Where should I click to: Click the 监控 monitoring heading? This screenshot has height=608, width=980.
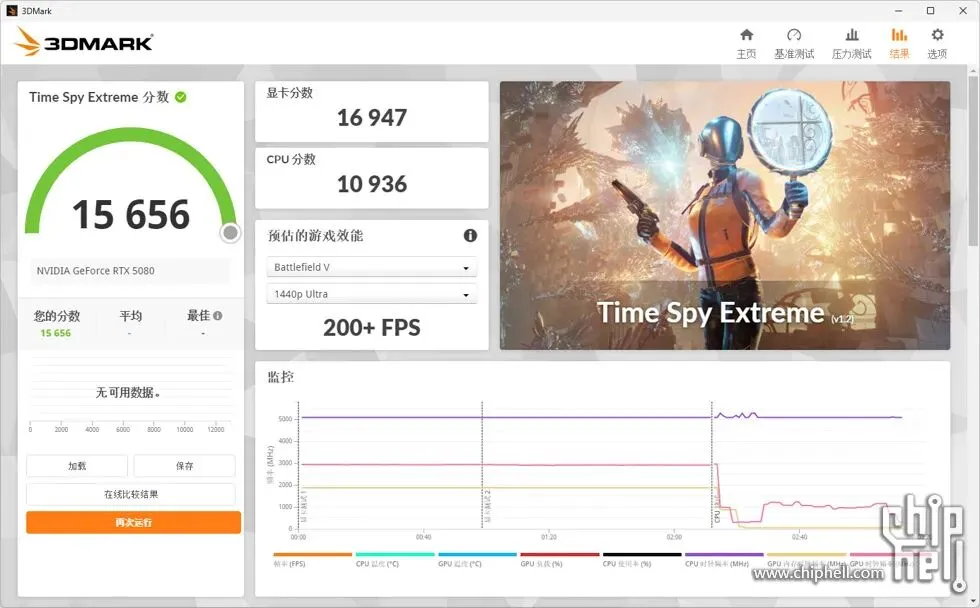click(x=281, y=377)
